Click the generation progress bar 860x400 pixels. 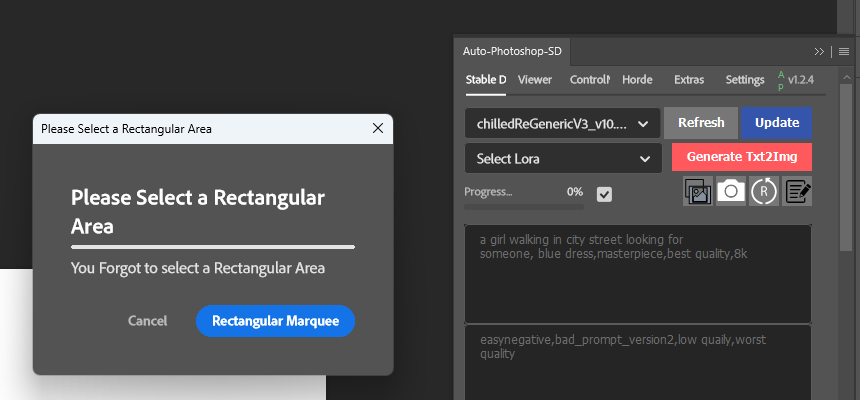pos(524,207)
